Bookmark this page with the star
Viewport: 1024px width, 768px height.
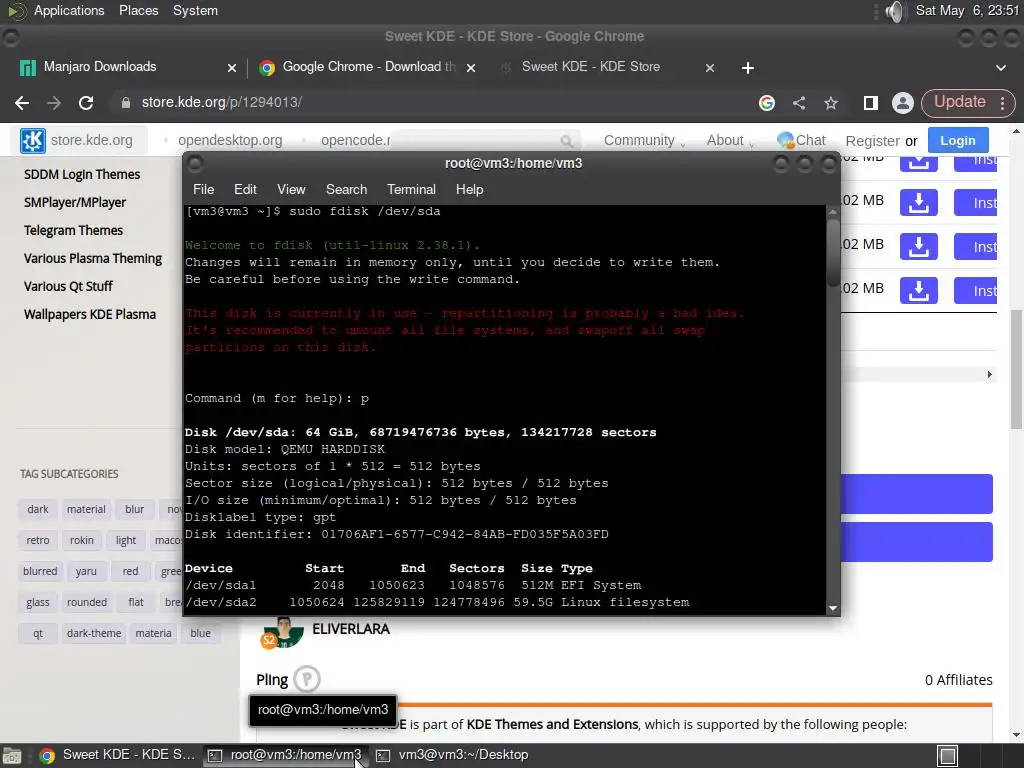[x=831, y=103]
